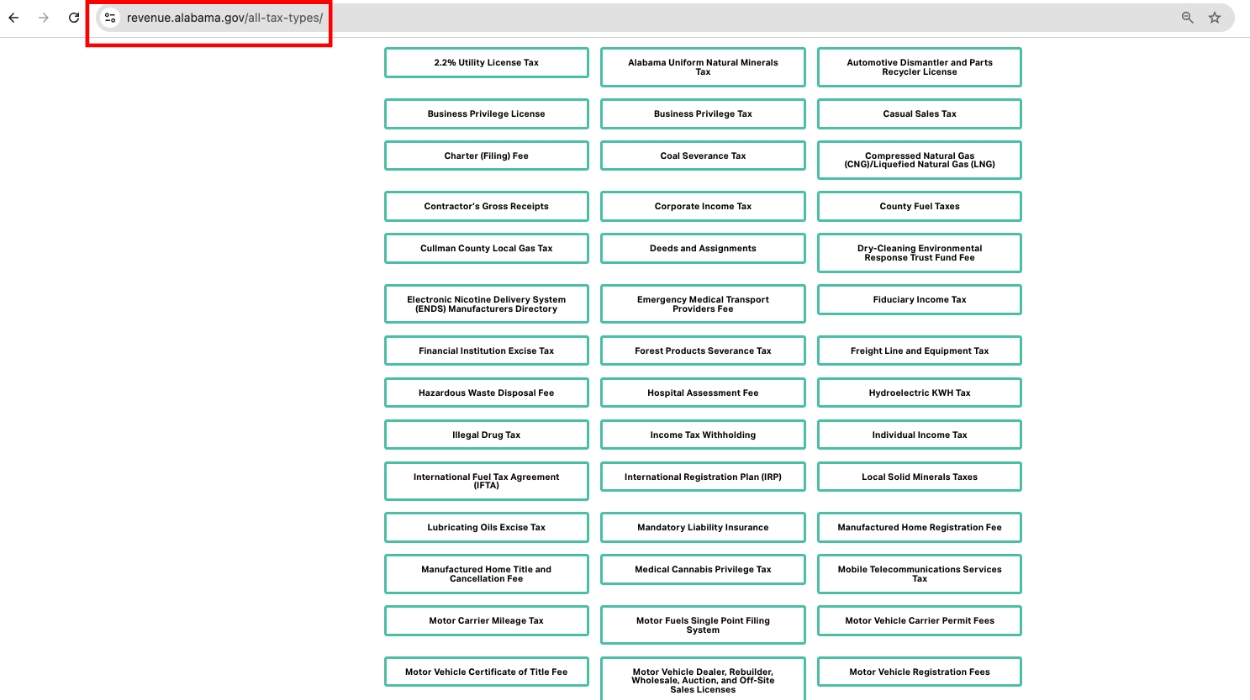
Task: Open Medical Cannabis Privilege Tax
Action: 702,570
